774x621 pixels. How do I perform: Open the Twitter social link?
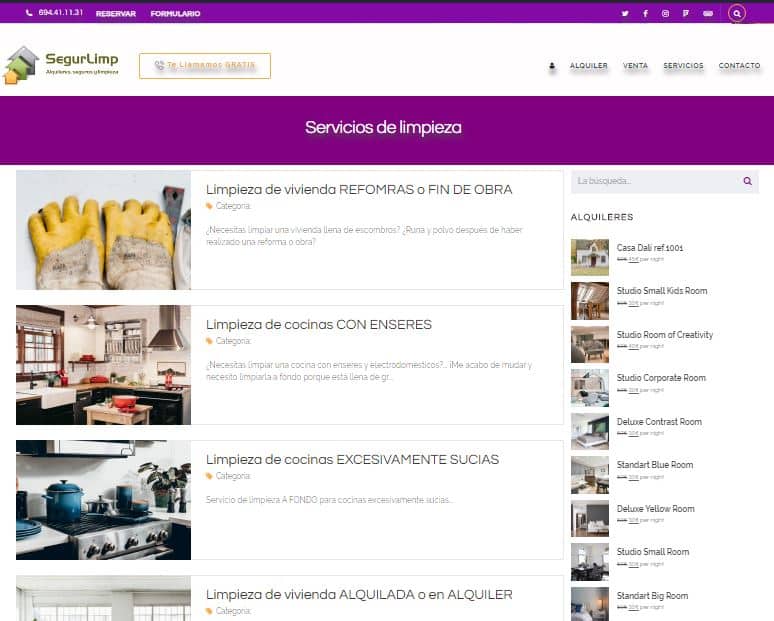tap(625, 14)
